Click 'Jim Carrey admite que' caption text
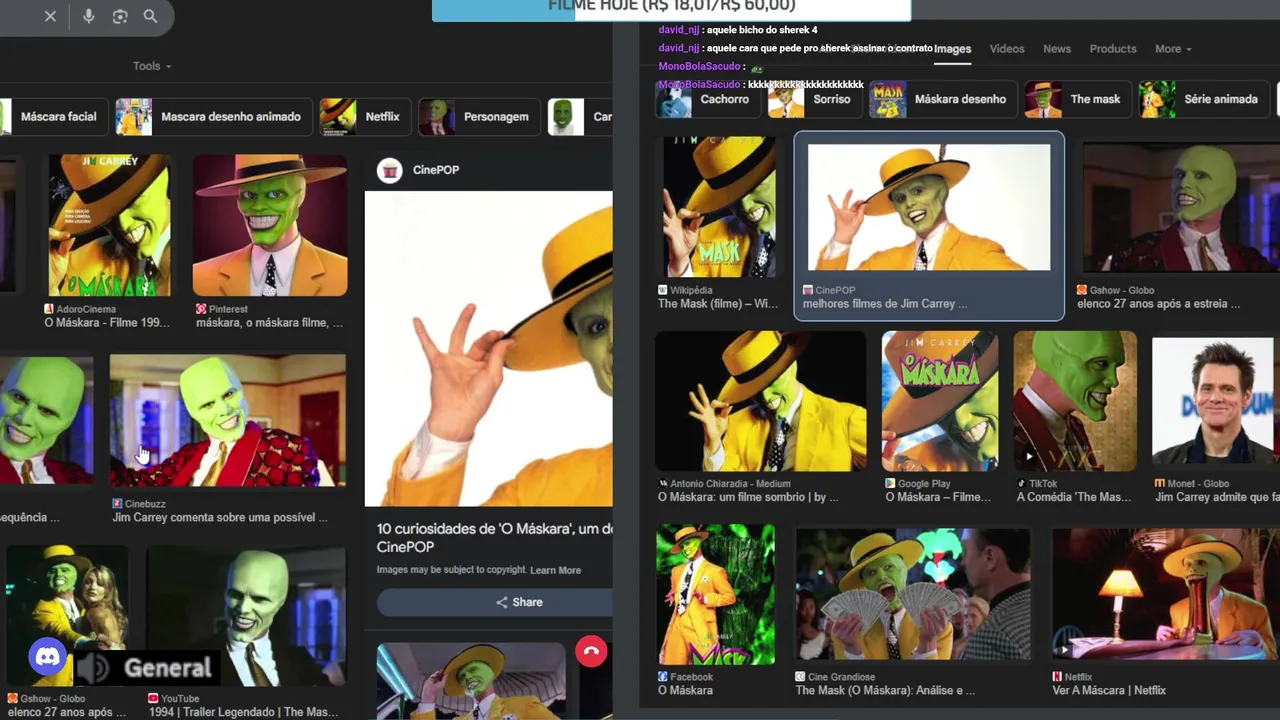The height and width of the screenshot is (720, 1280). (x=1217, y=497)
